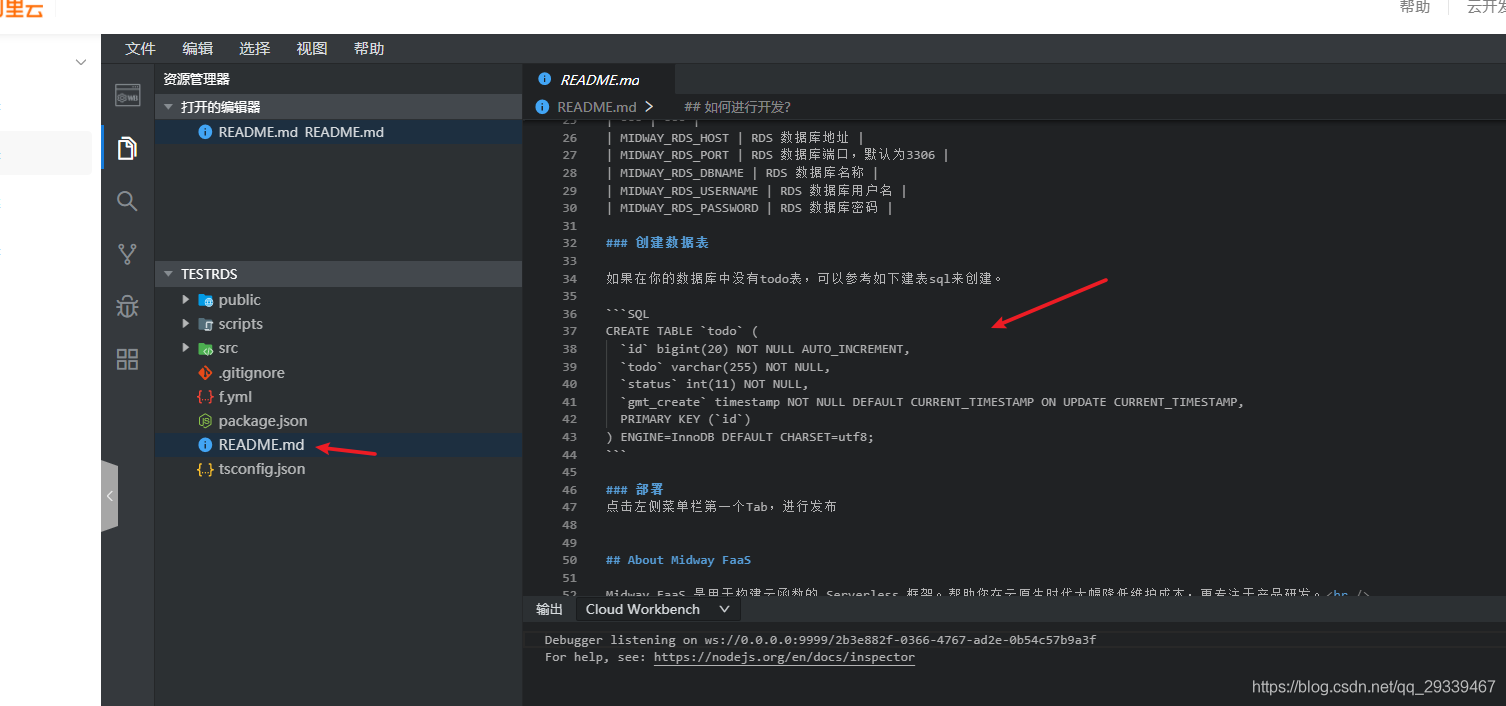Click line 'CREATE TABLE `todo` ('
This screenshot has height=706, width=1506.
click(682, 331)
